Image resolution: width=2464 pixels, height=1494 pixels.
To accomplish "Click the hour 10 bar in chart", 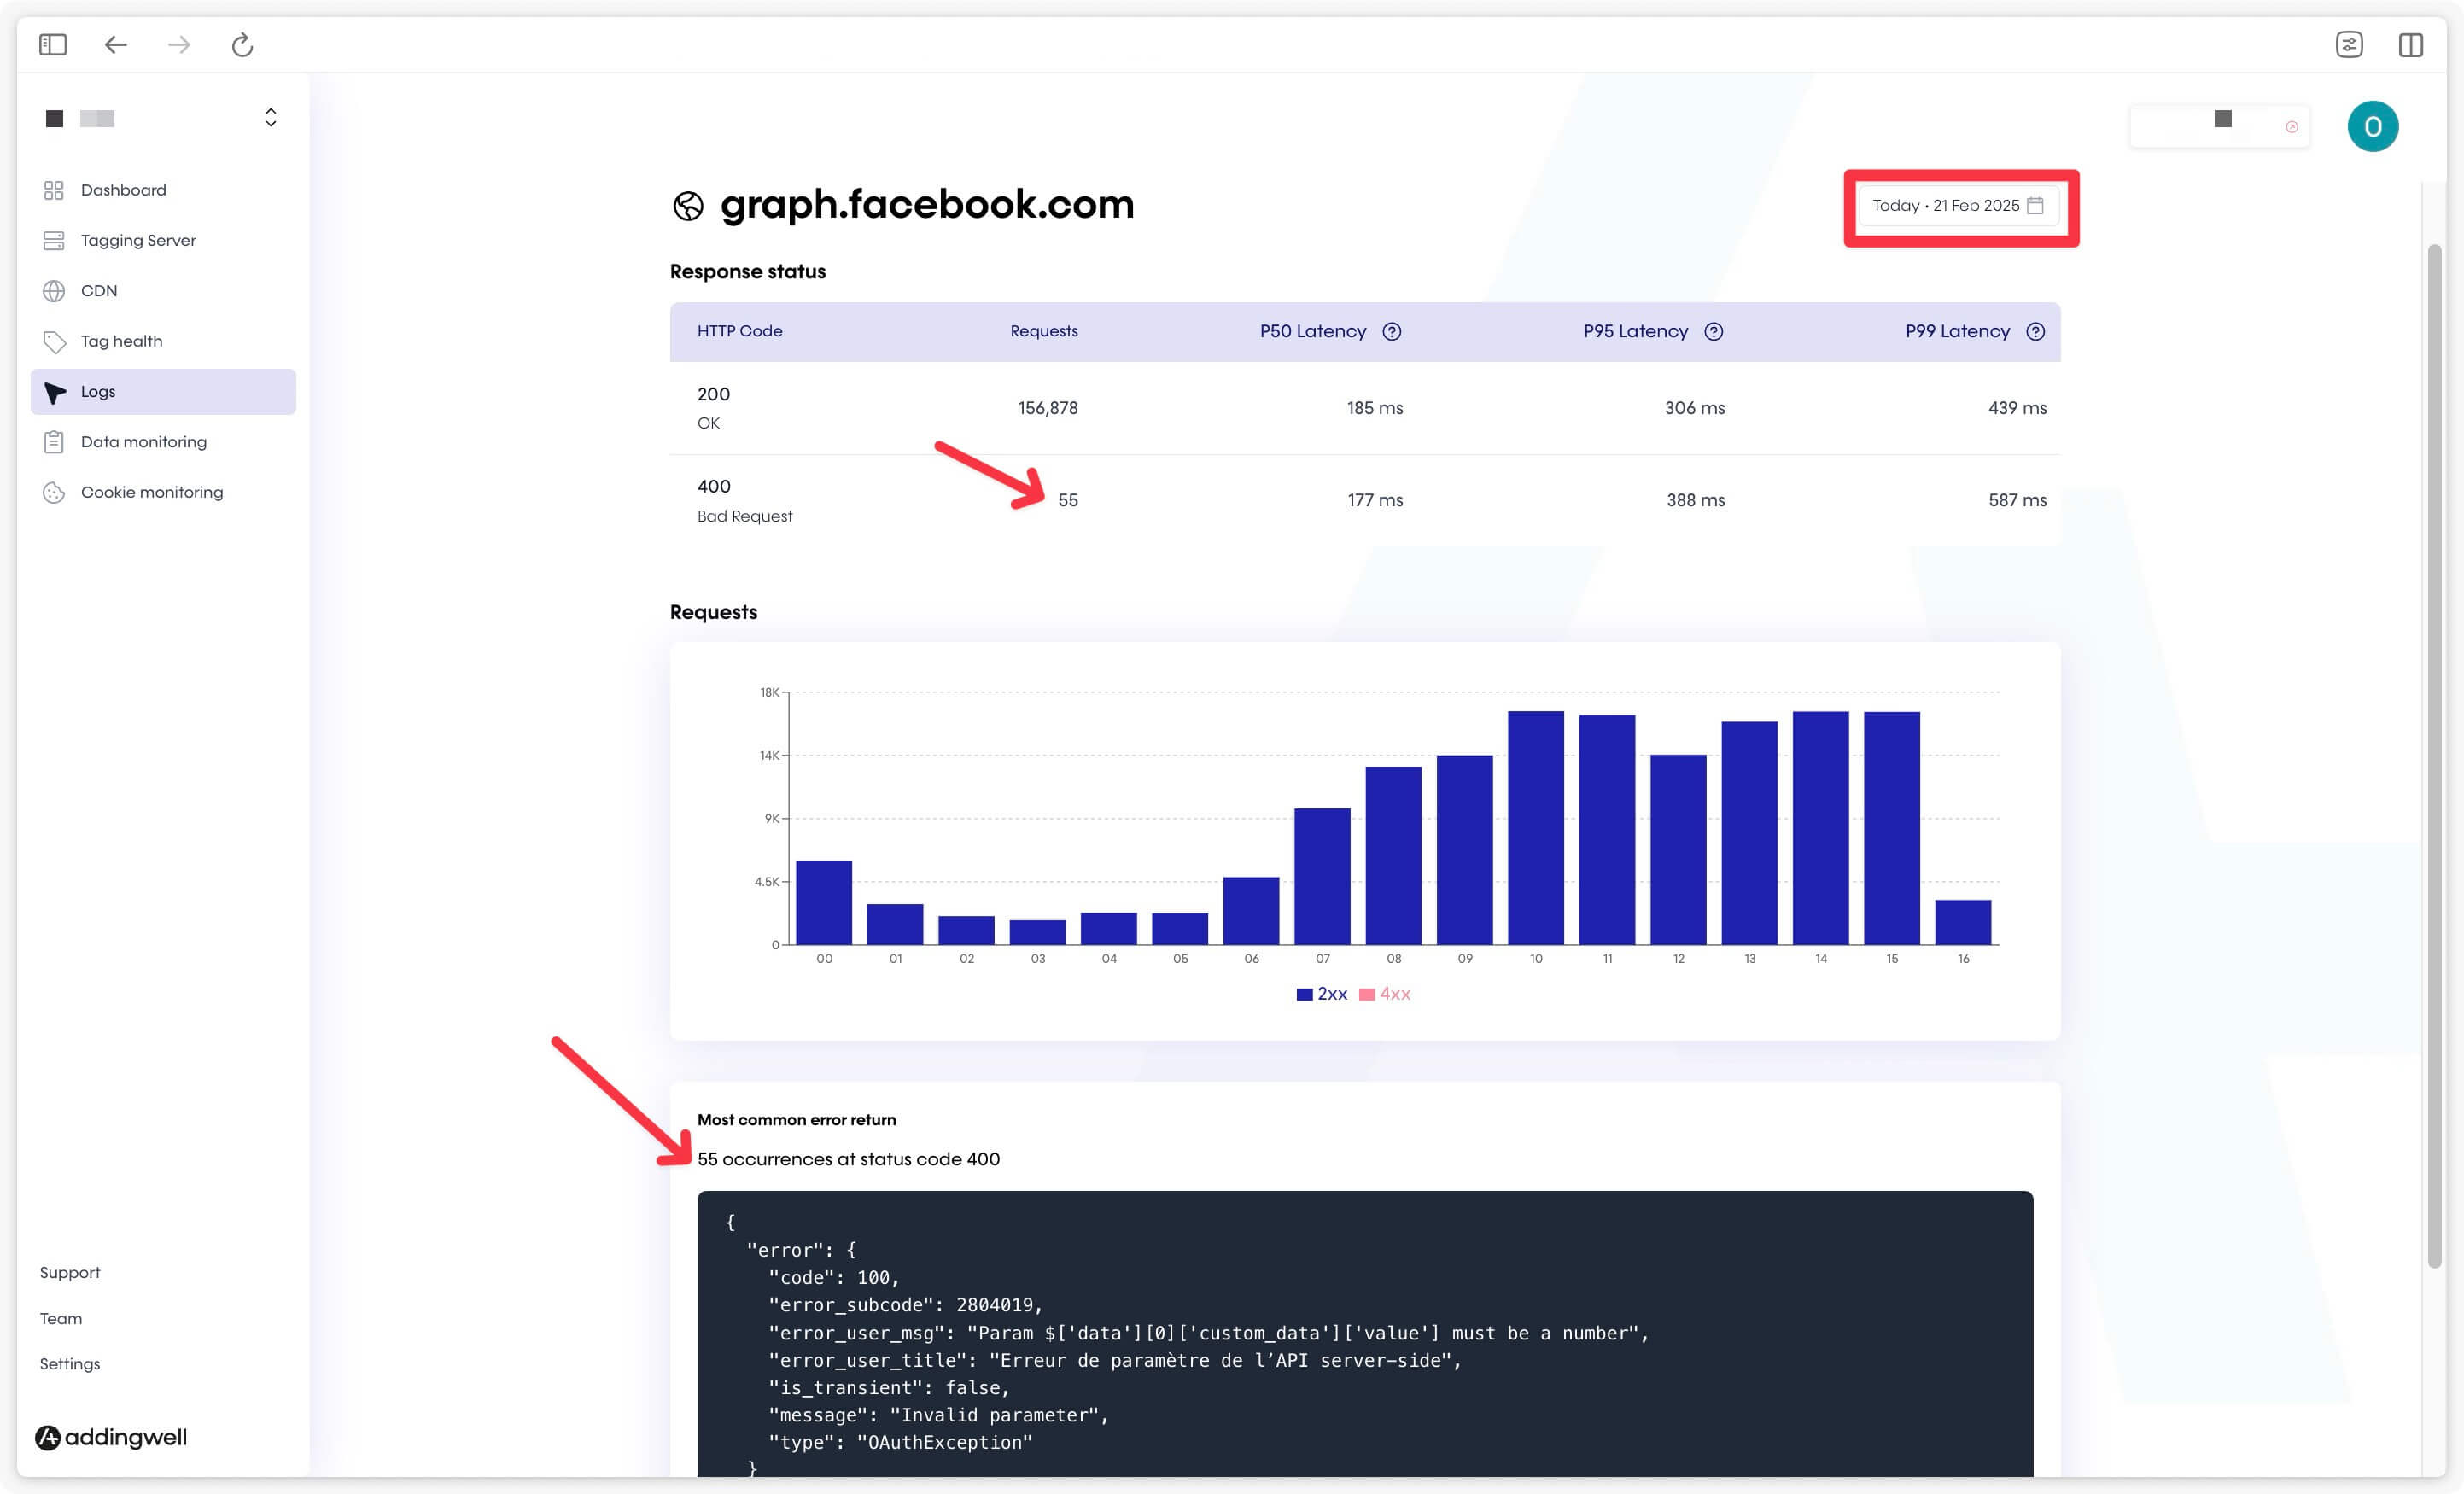I will [x=1536, y=828].
